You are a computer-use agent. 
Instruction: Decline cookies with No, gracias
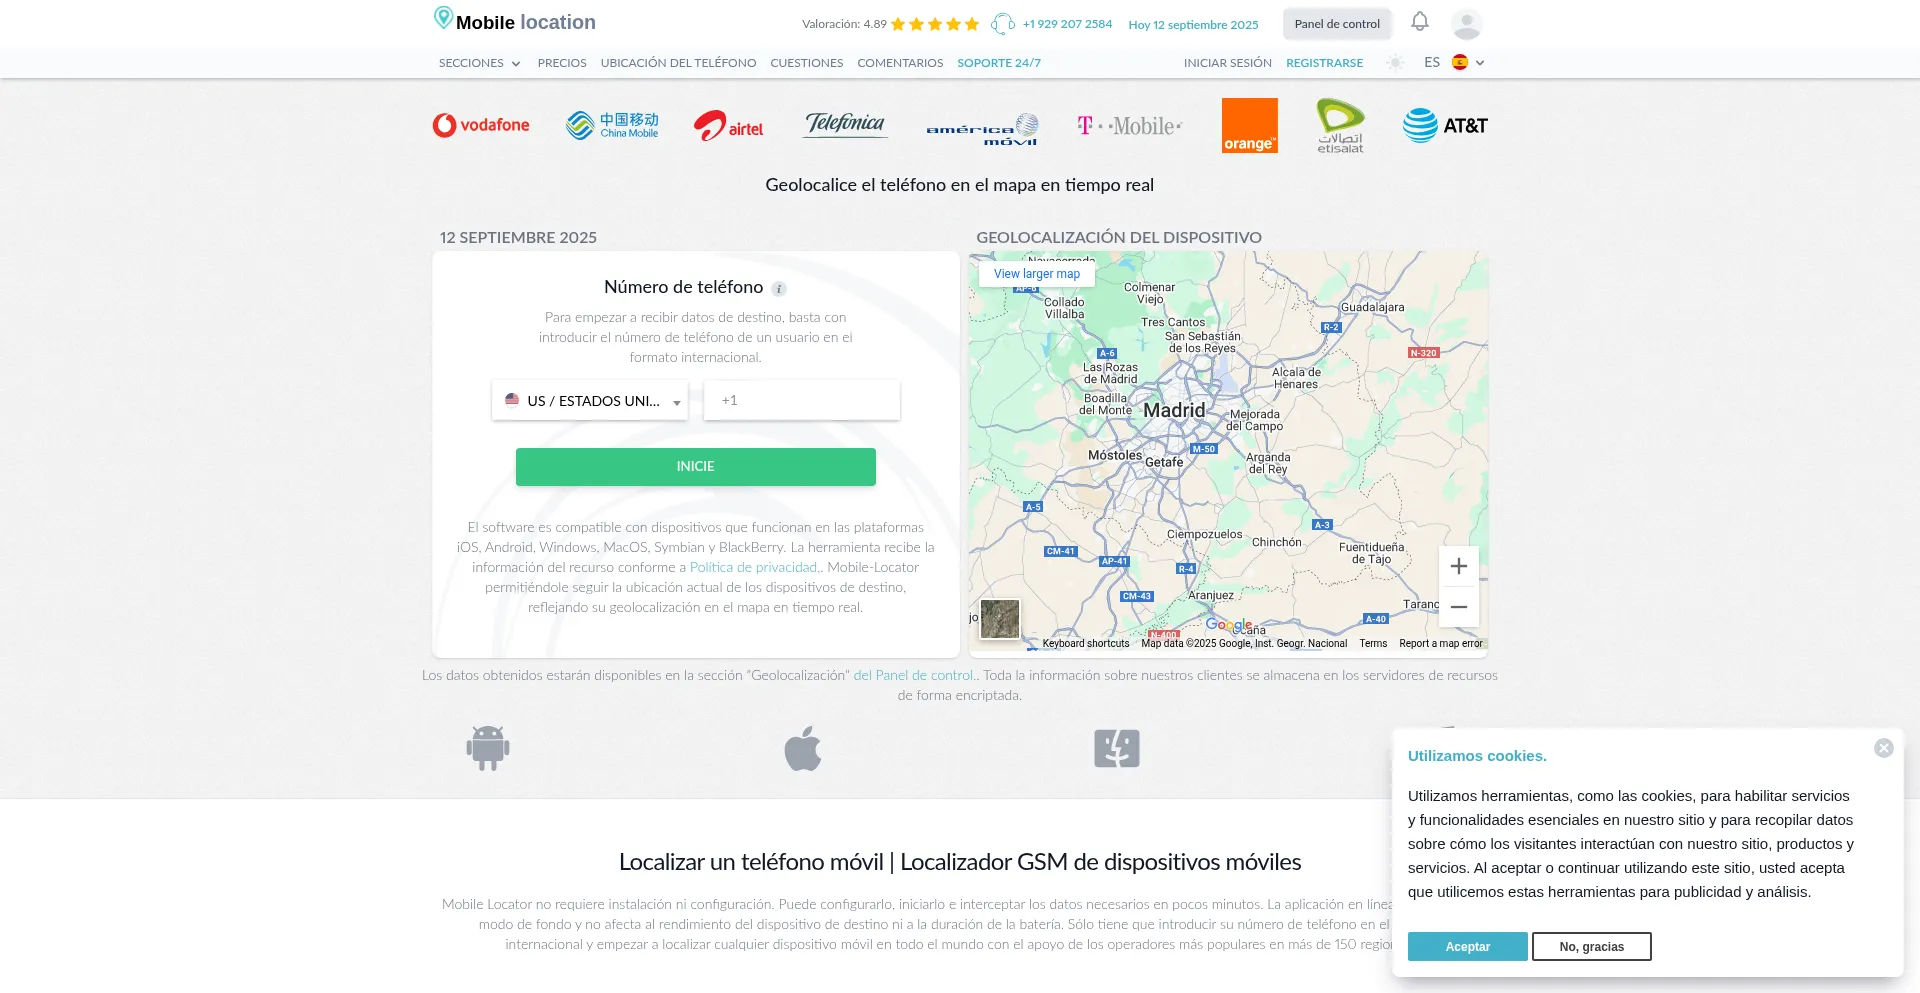point(1592,947)
